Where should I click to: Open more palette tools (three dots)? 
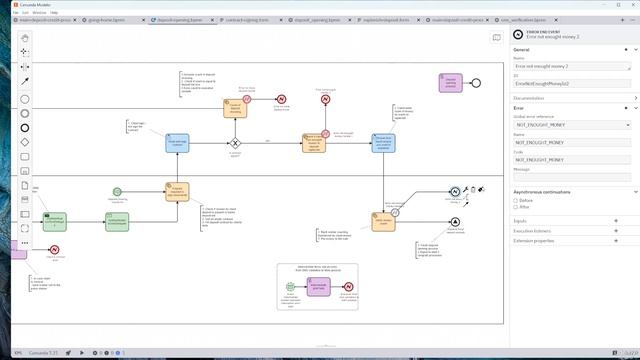coord(25,243)
